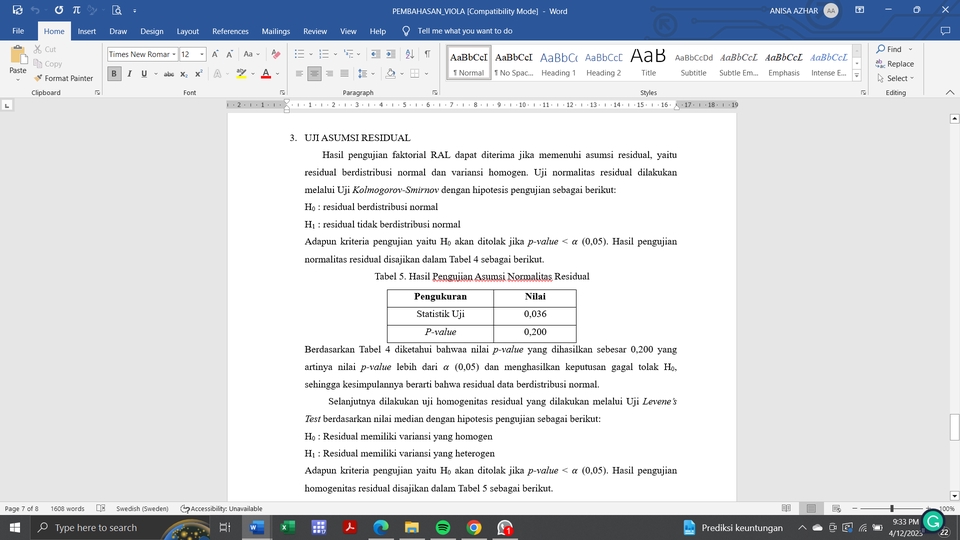
Task: Open font name dropdown
Action: pyautogui.click(x=174, y=54)
